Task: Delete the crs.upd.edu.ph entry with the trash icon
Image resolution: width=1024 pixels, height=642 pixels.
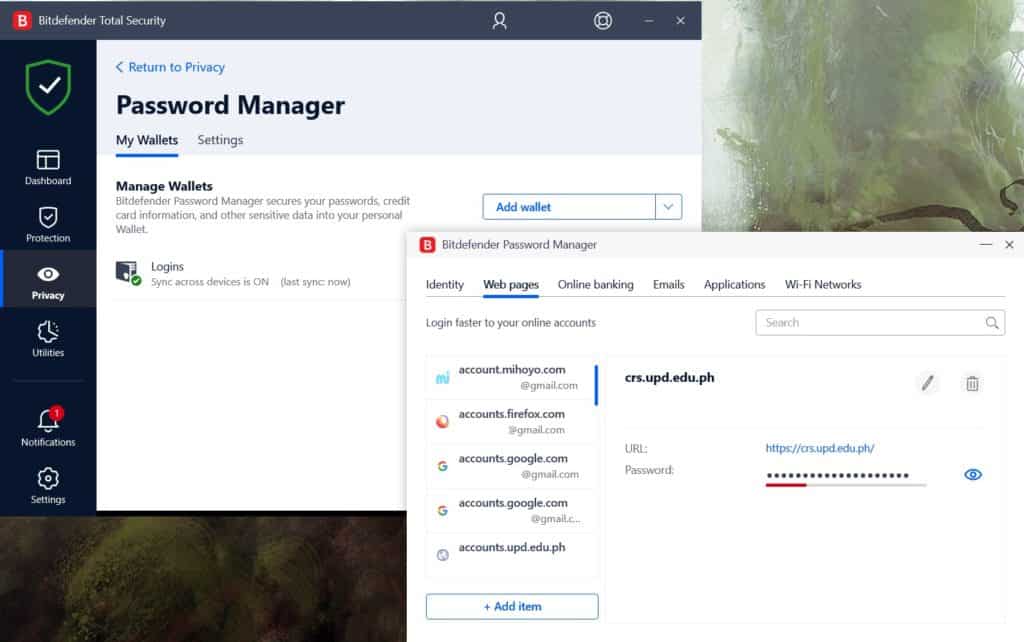Action: pyautogui.click(x=972, y=383)
